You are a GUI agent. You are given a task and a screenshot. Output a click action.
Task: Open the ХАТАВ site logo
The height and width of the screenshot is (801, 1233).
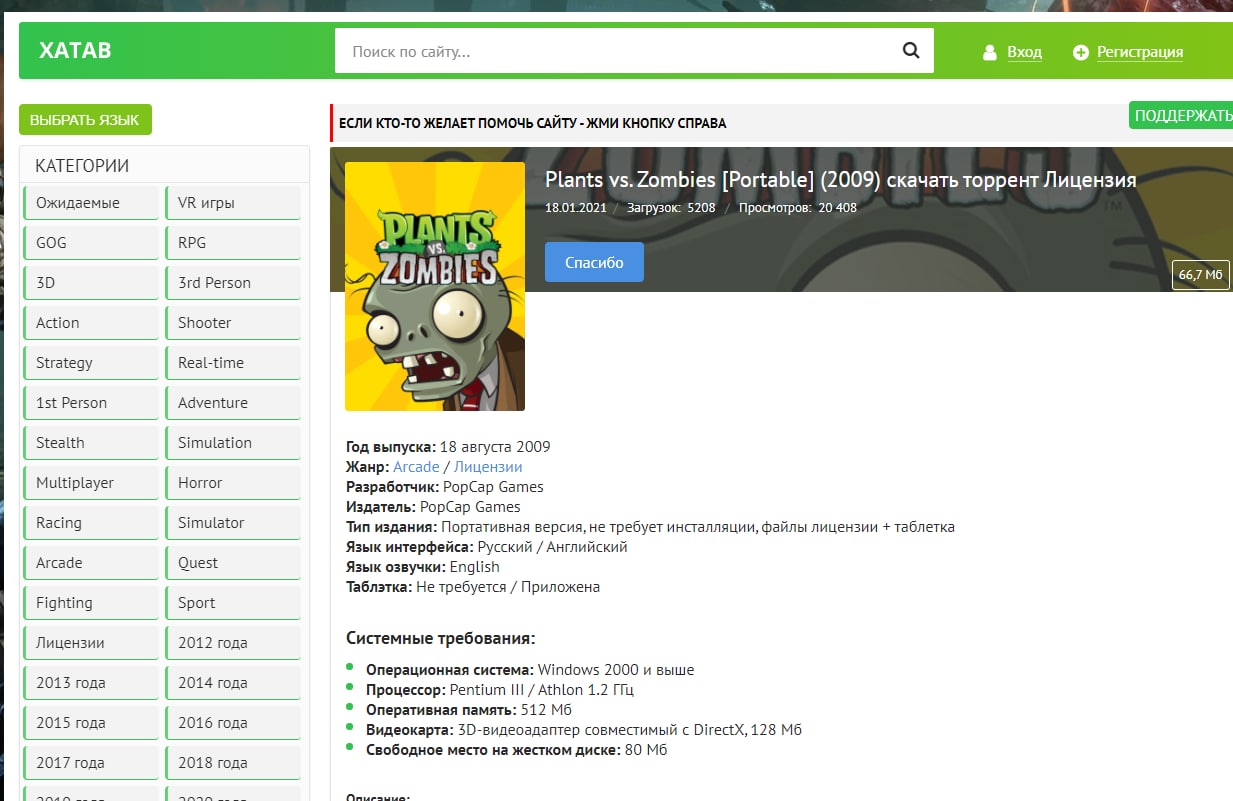(75, 51)
